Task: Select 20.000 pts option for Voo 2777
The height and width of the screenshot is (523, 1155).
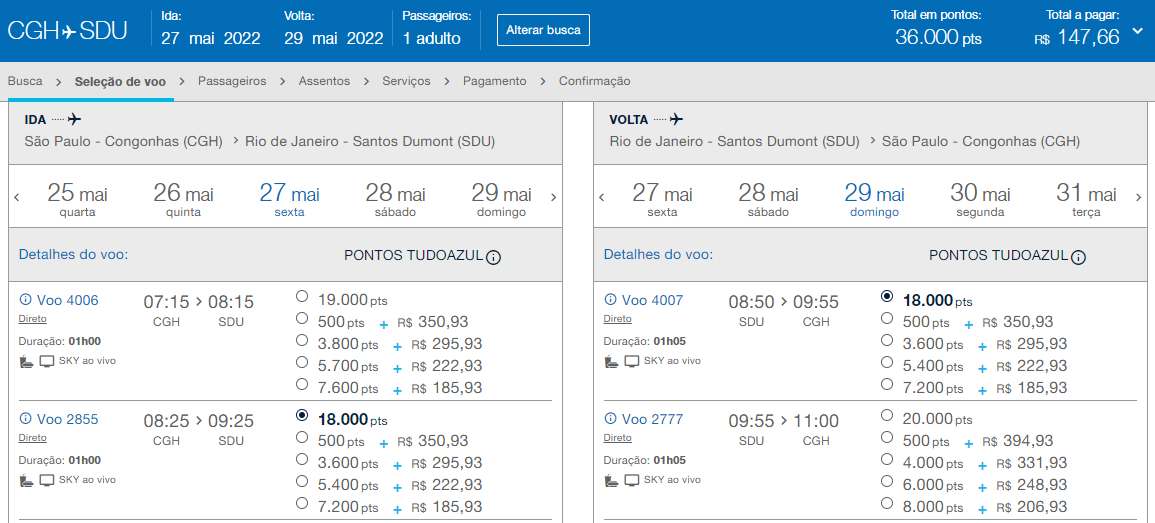Action: point(887,415)
